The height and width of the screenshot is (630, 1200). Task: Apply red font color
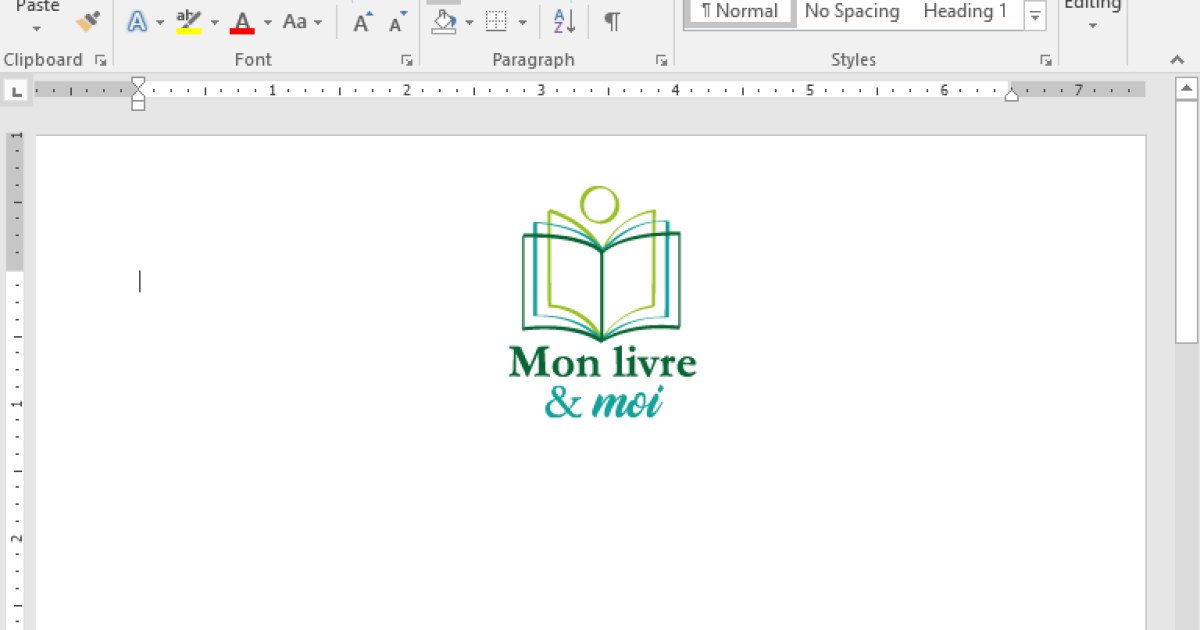tap(242, 21)
